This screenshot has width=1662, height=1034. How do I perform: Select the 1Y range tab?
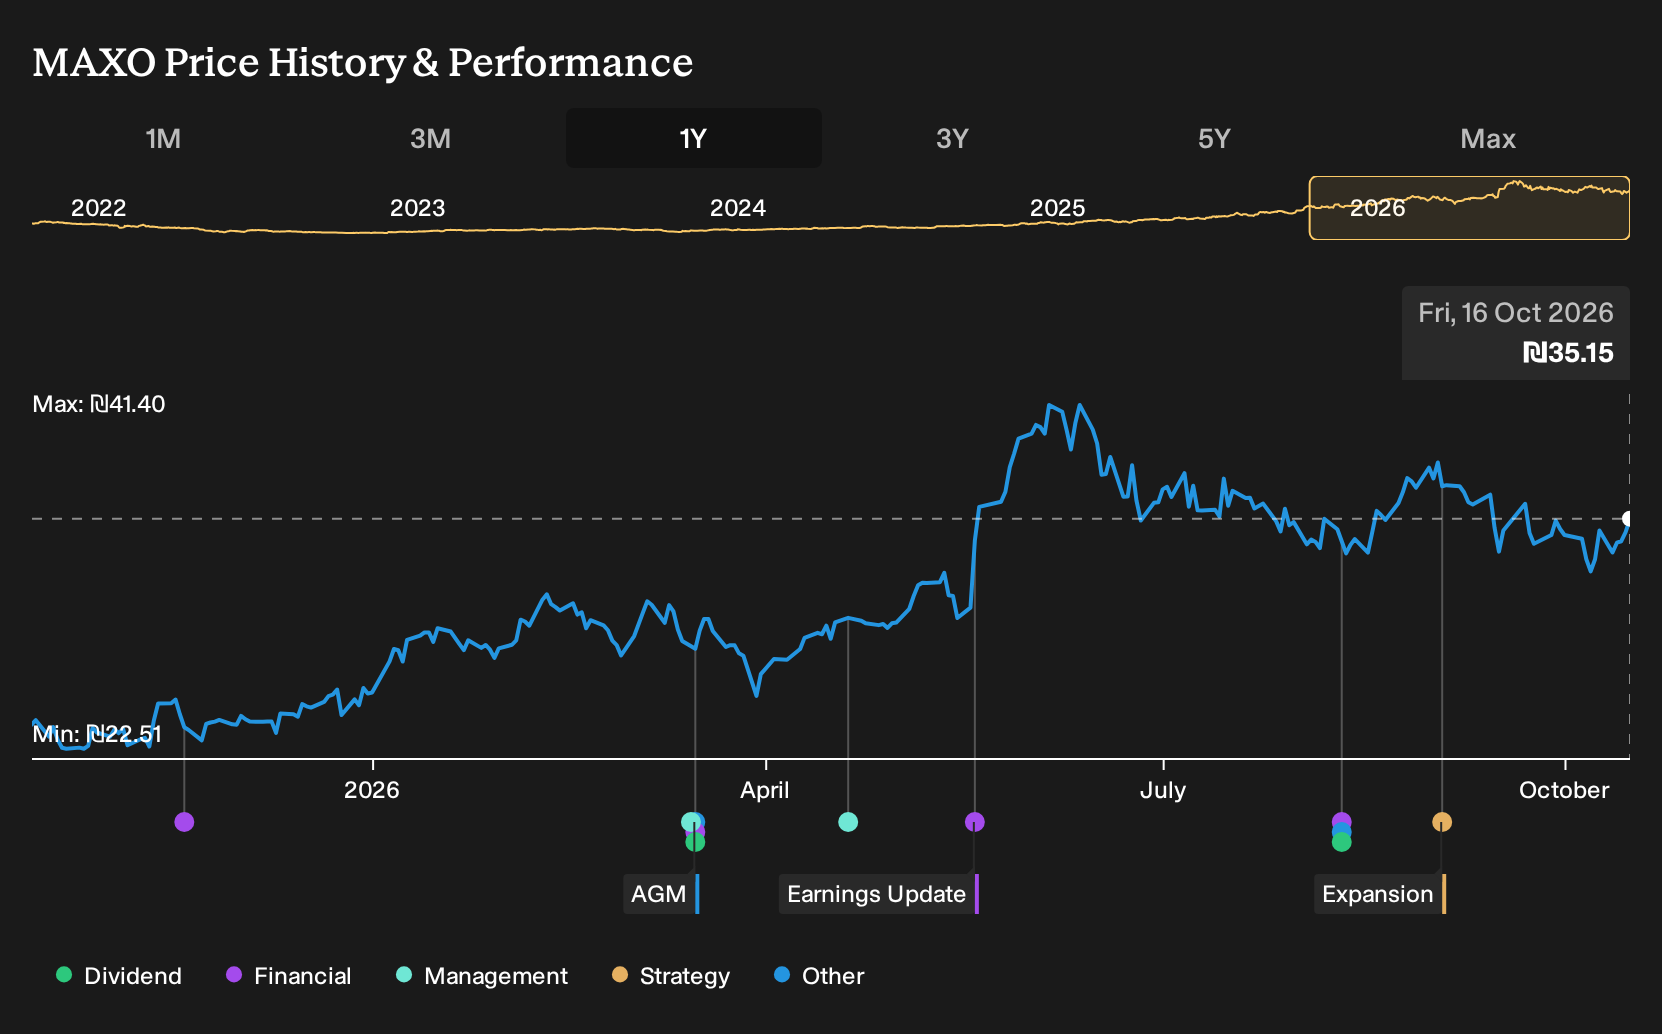pyautogui.click(x=693, y=138)
